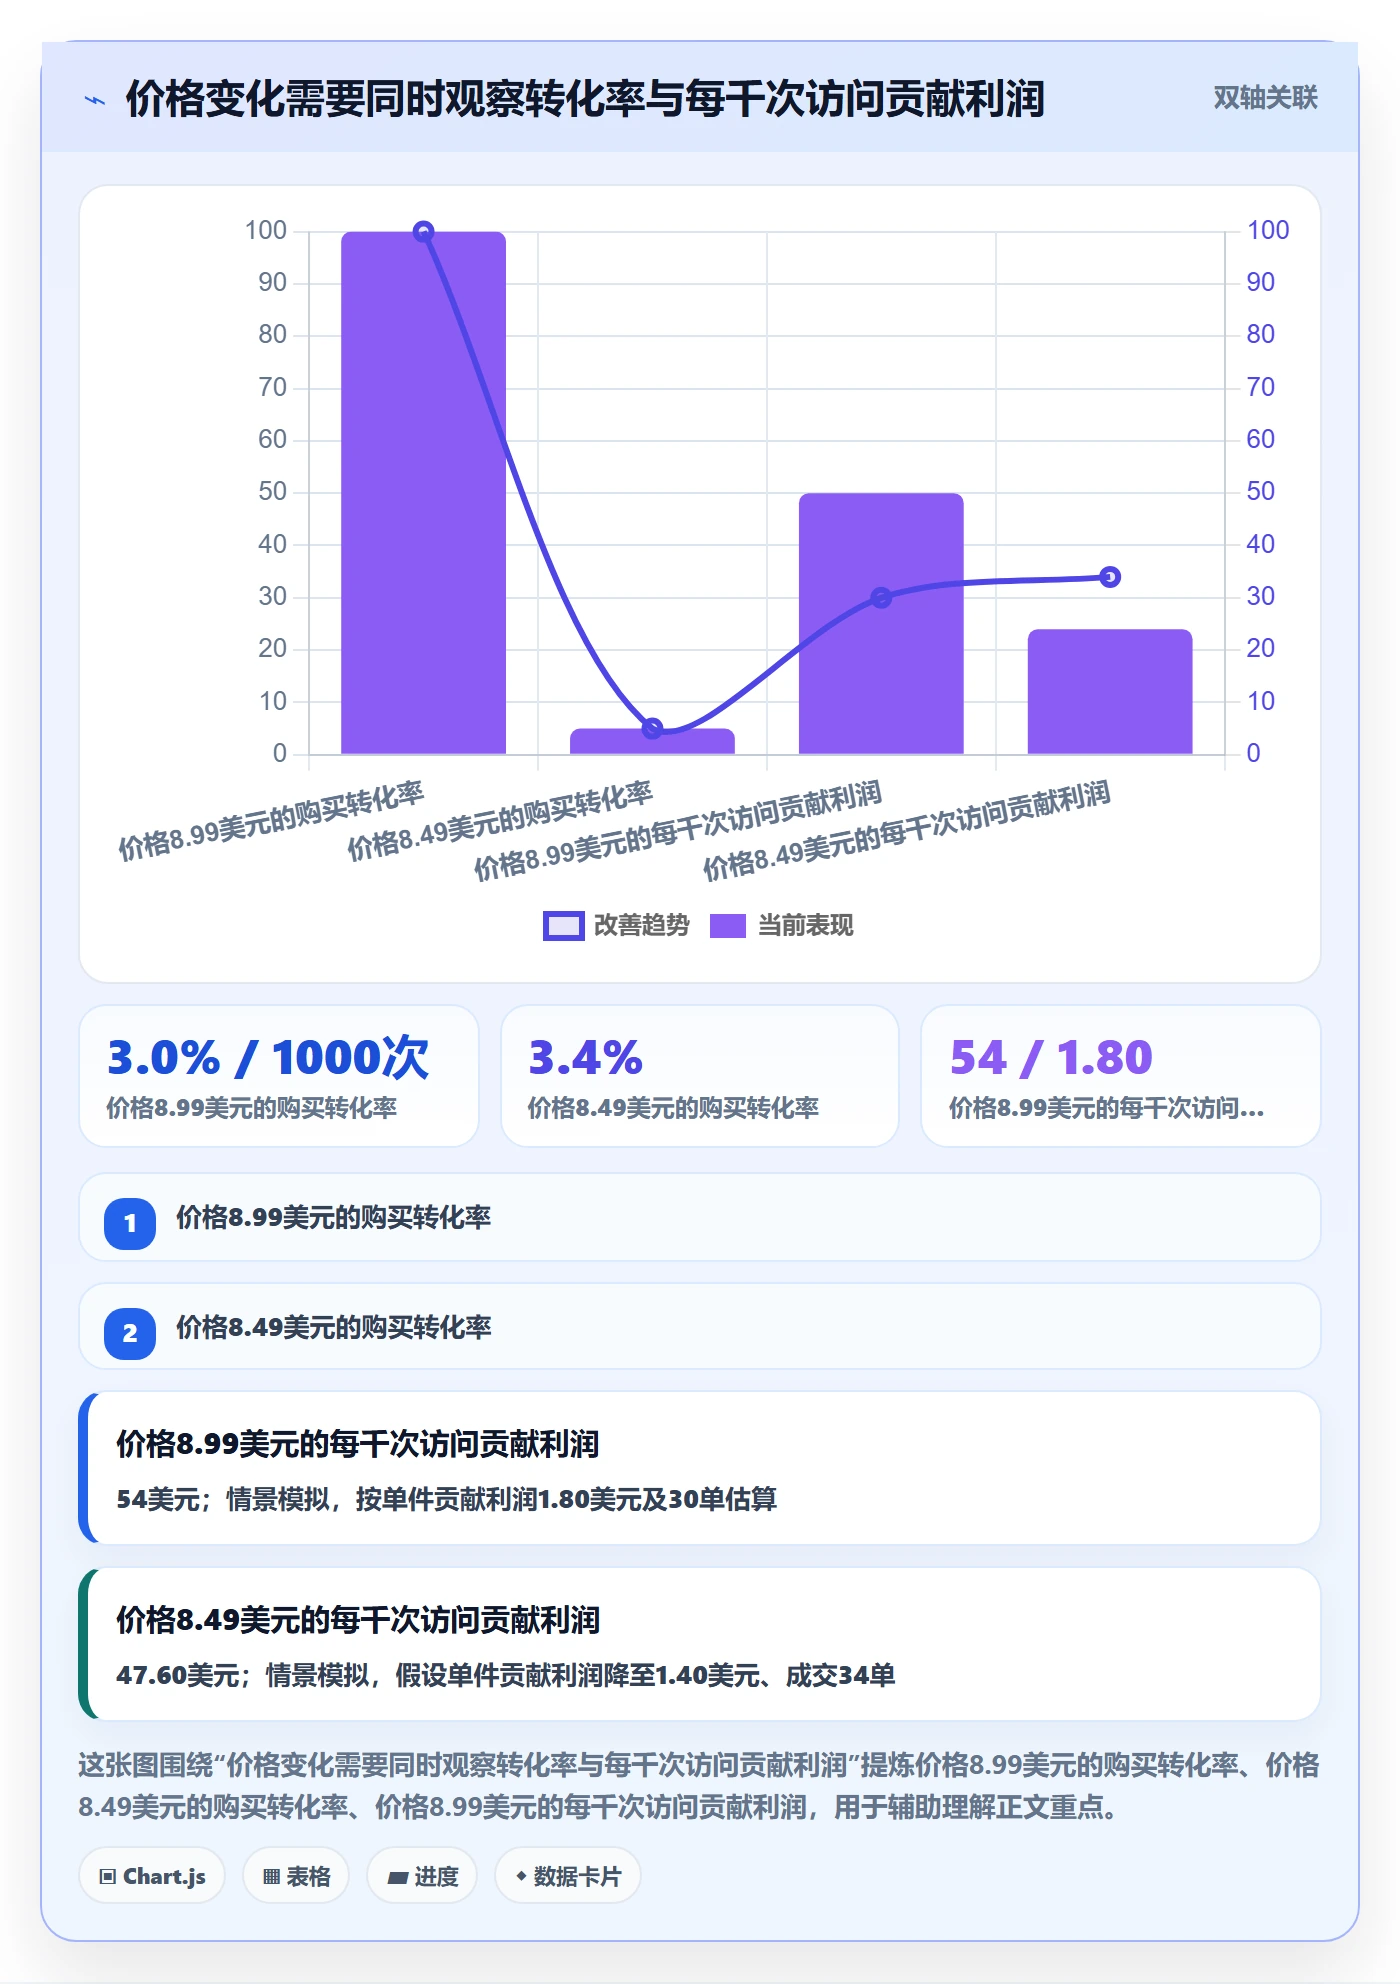This screenshot has width=1400, height=1984.
Task: Click the summary paragraph starting 这张图围绕
Action: tap(699, 1786)
